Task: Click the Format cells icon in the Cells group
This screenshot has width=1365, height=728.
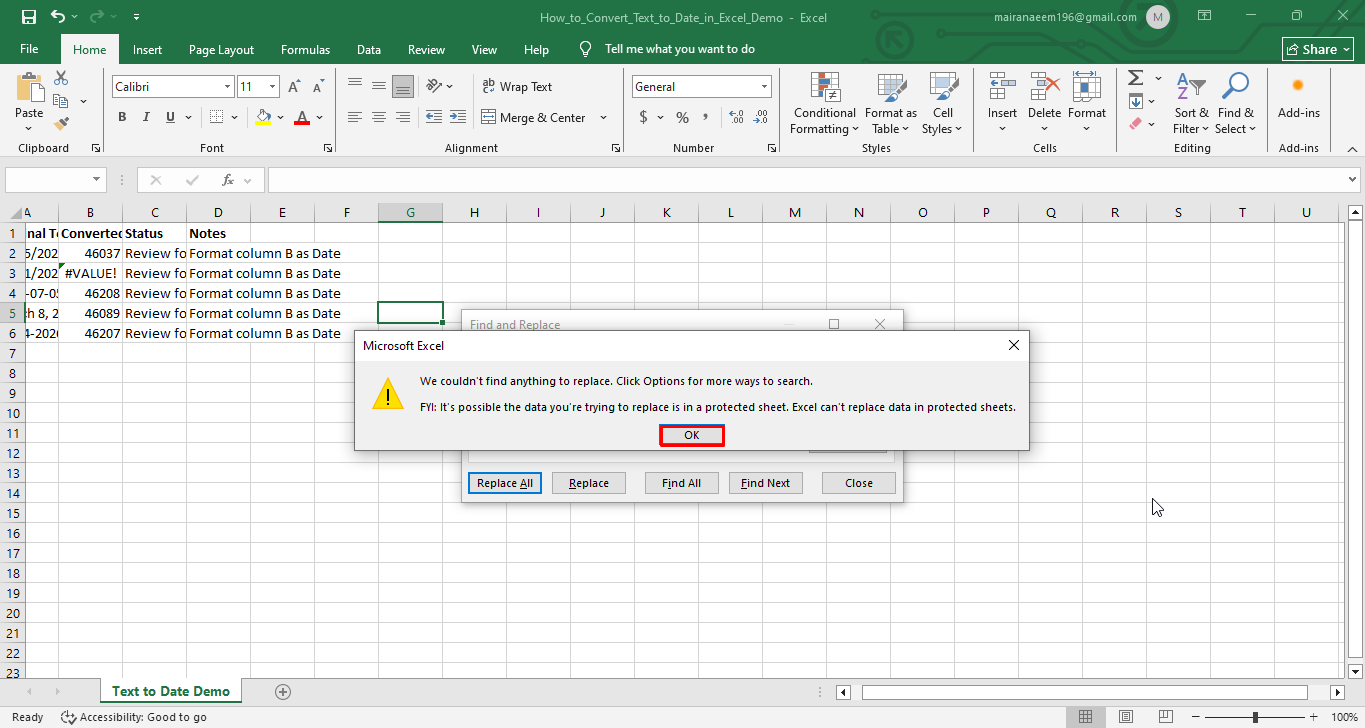Action: click(1087, 87)
